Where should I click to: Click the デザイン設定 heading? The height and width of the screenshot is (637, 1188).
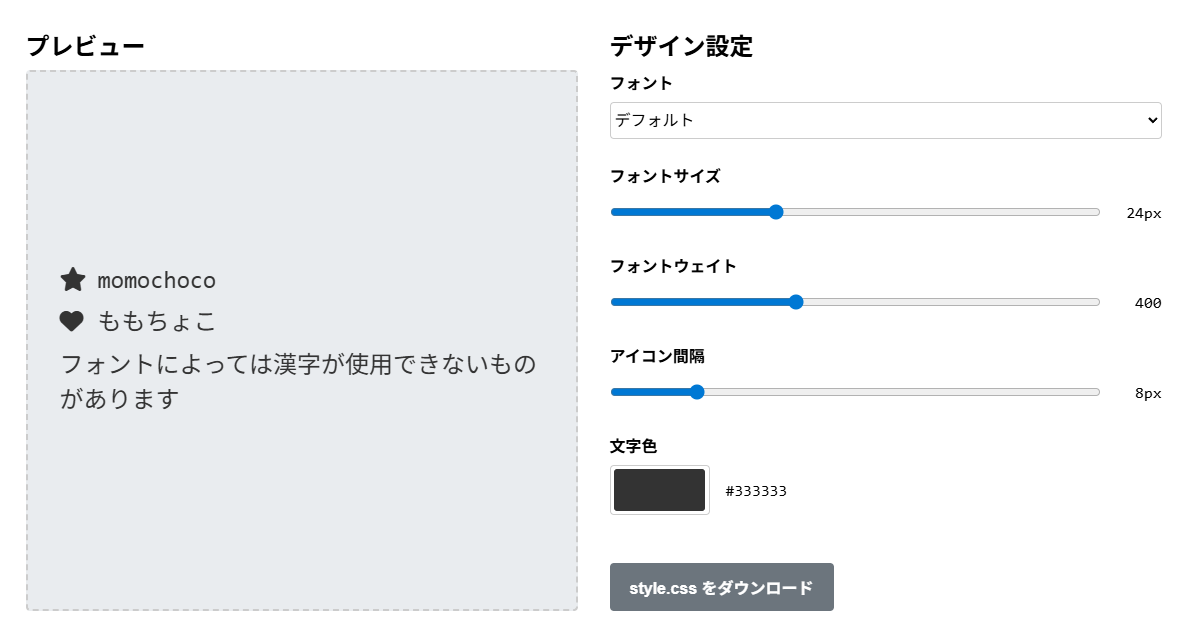click(681, 46)
